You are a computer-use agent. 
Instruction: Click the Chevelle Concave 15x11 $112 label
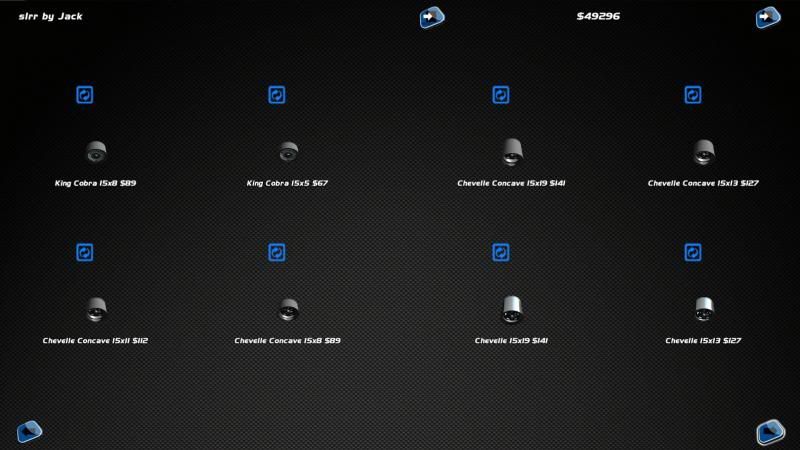(95, 341)
